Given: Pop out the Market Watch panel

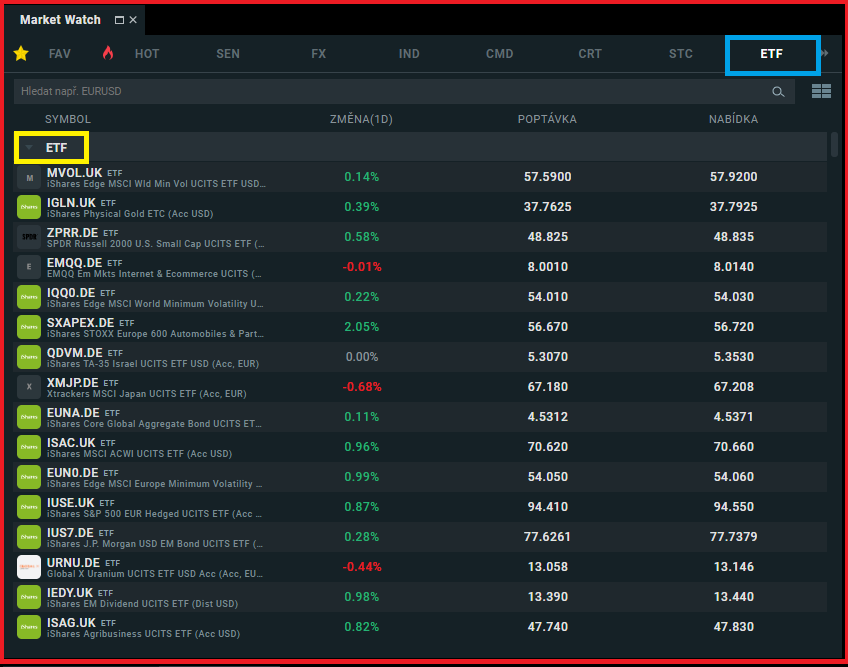Looking at the screenshot, I should coord(120,20).
